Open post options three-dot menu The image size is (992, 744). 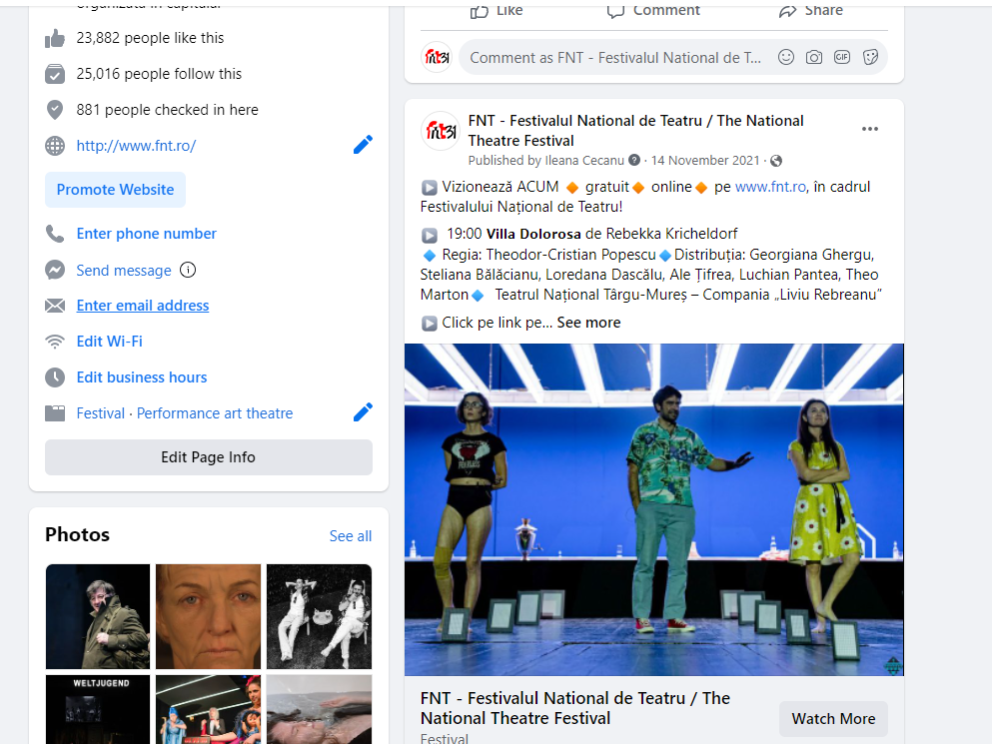coord(870,129)
